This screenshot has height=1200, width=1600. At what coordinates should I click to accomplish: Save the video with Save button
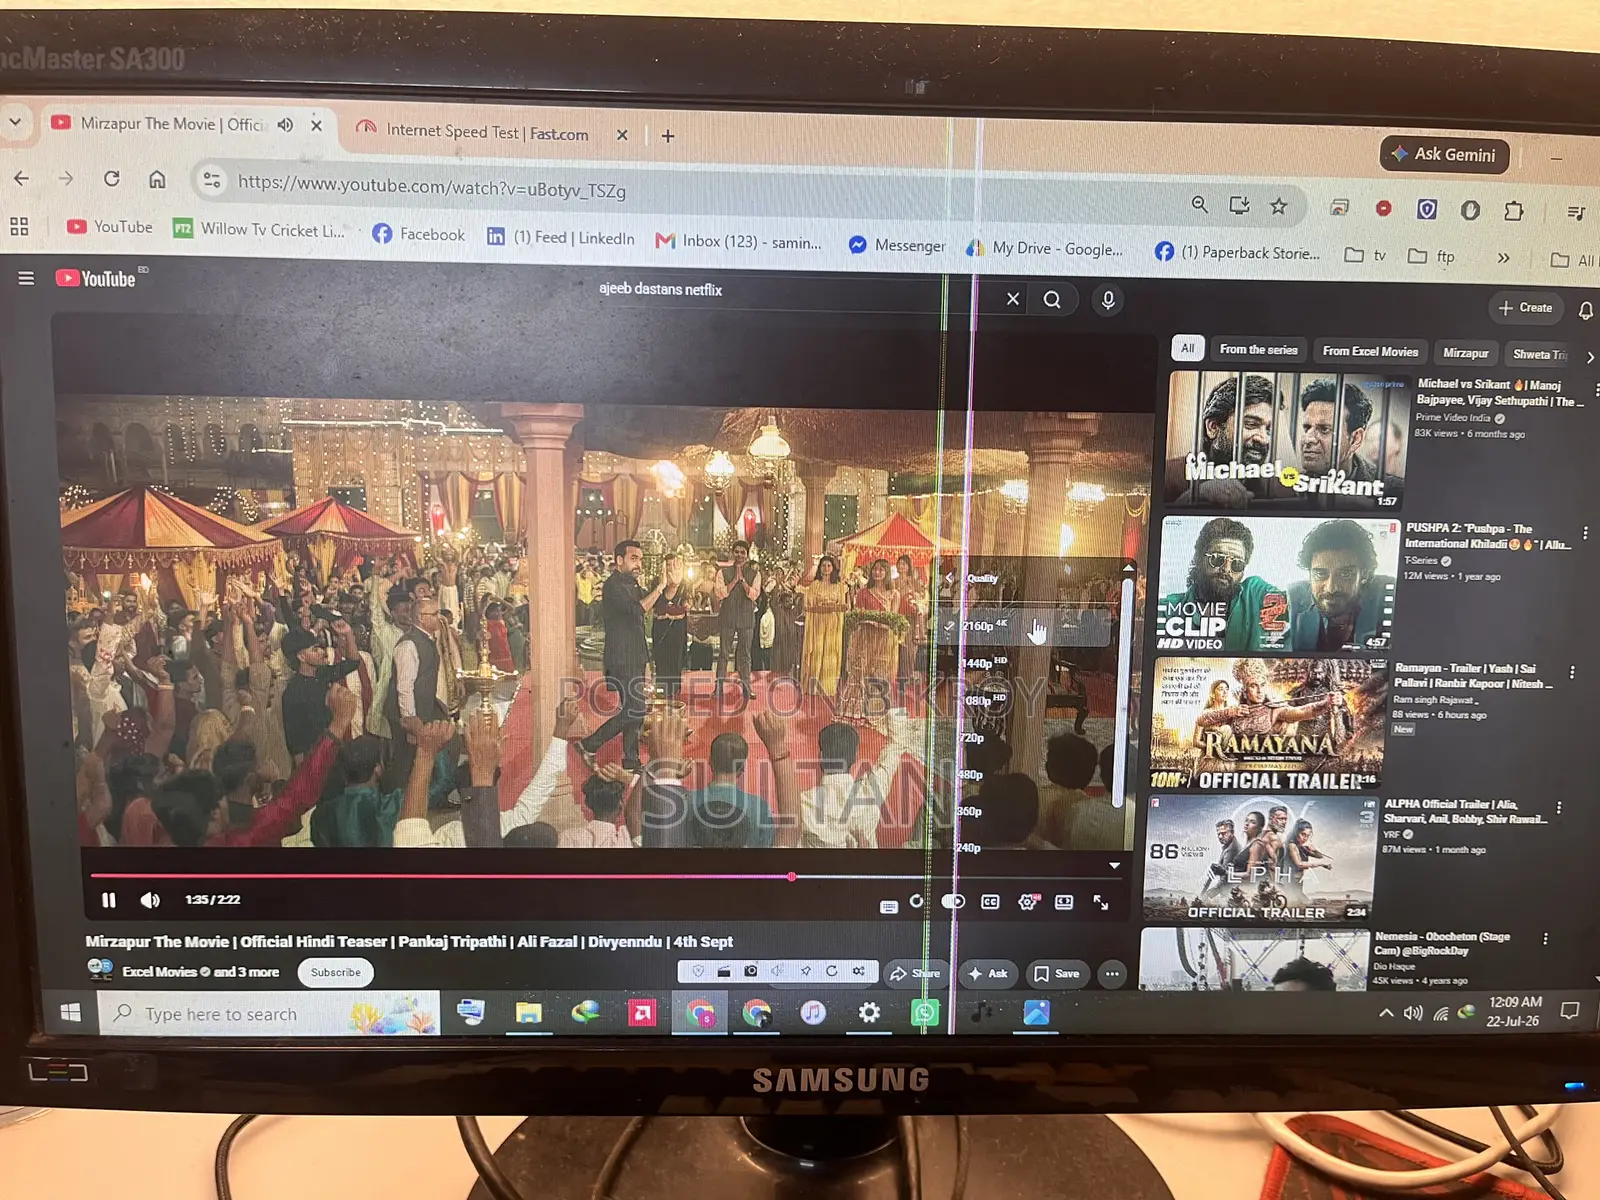[1057, 973]
